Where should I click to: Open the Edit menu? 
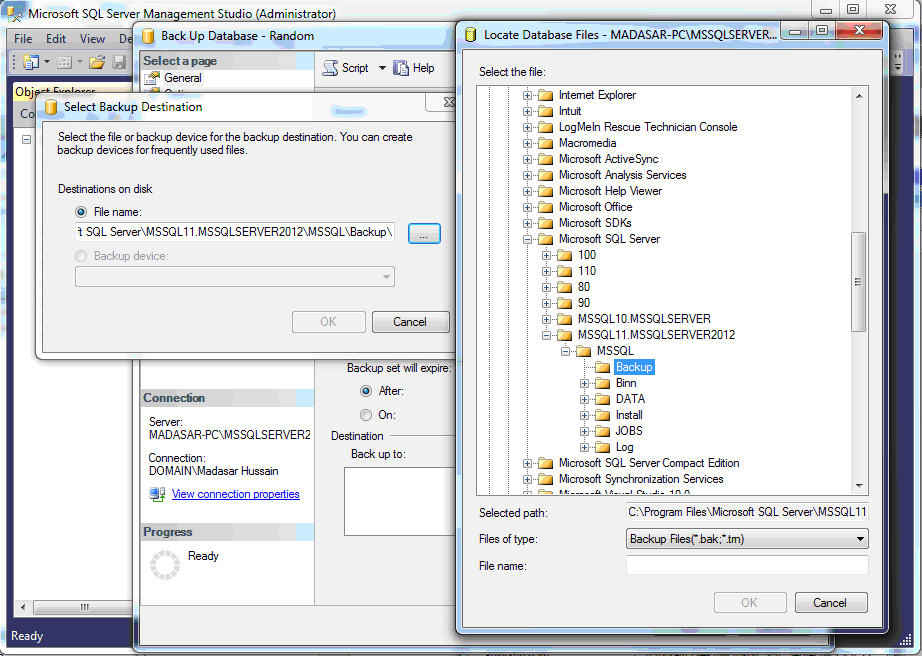56,39
